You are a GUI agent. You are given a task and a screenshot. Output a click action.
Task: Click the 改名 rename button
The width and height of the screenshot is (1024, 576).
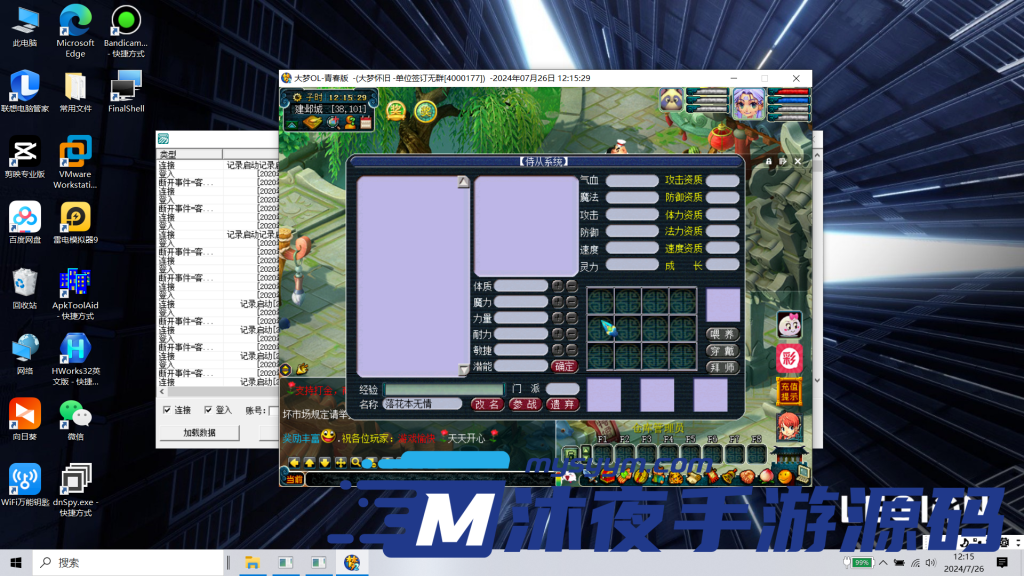[x=487, y=404]
